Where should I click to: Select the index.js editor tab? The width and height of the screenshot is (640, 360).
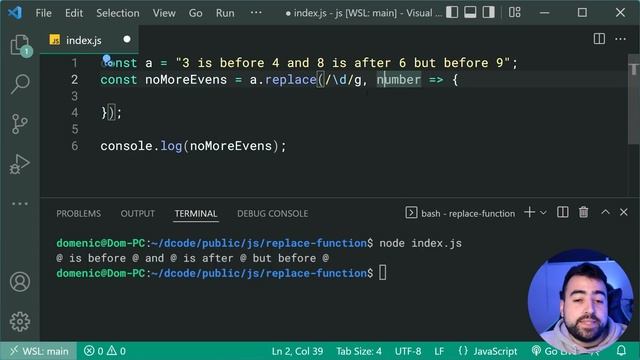[x=89, y=40]
